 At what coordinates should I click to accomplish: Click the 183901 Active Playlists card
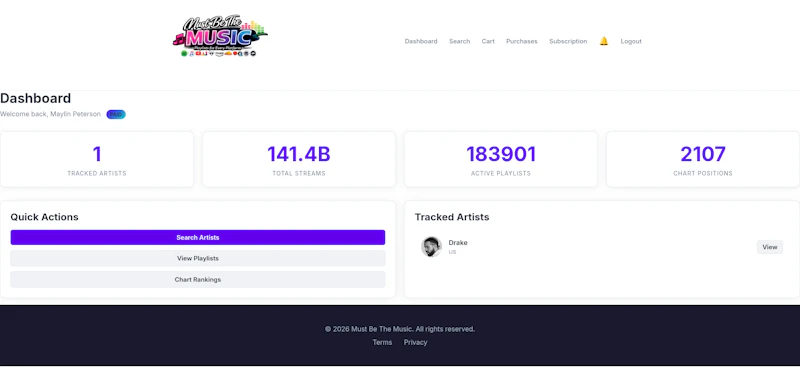click(501, 159)
